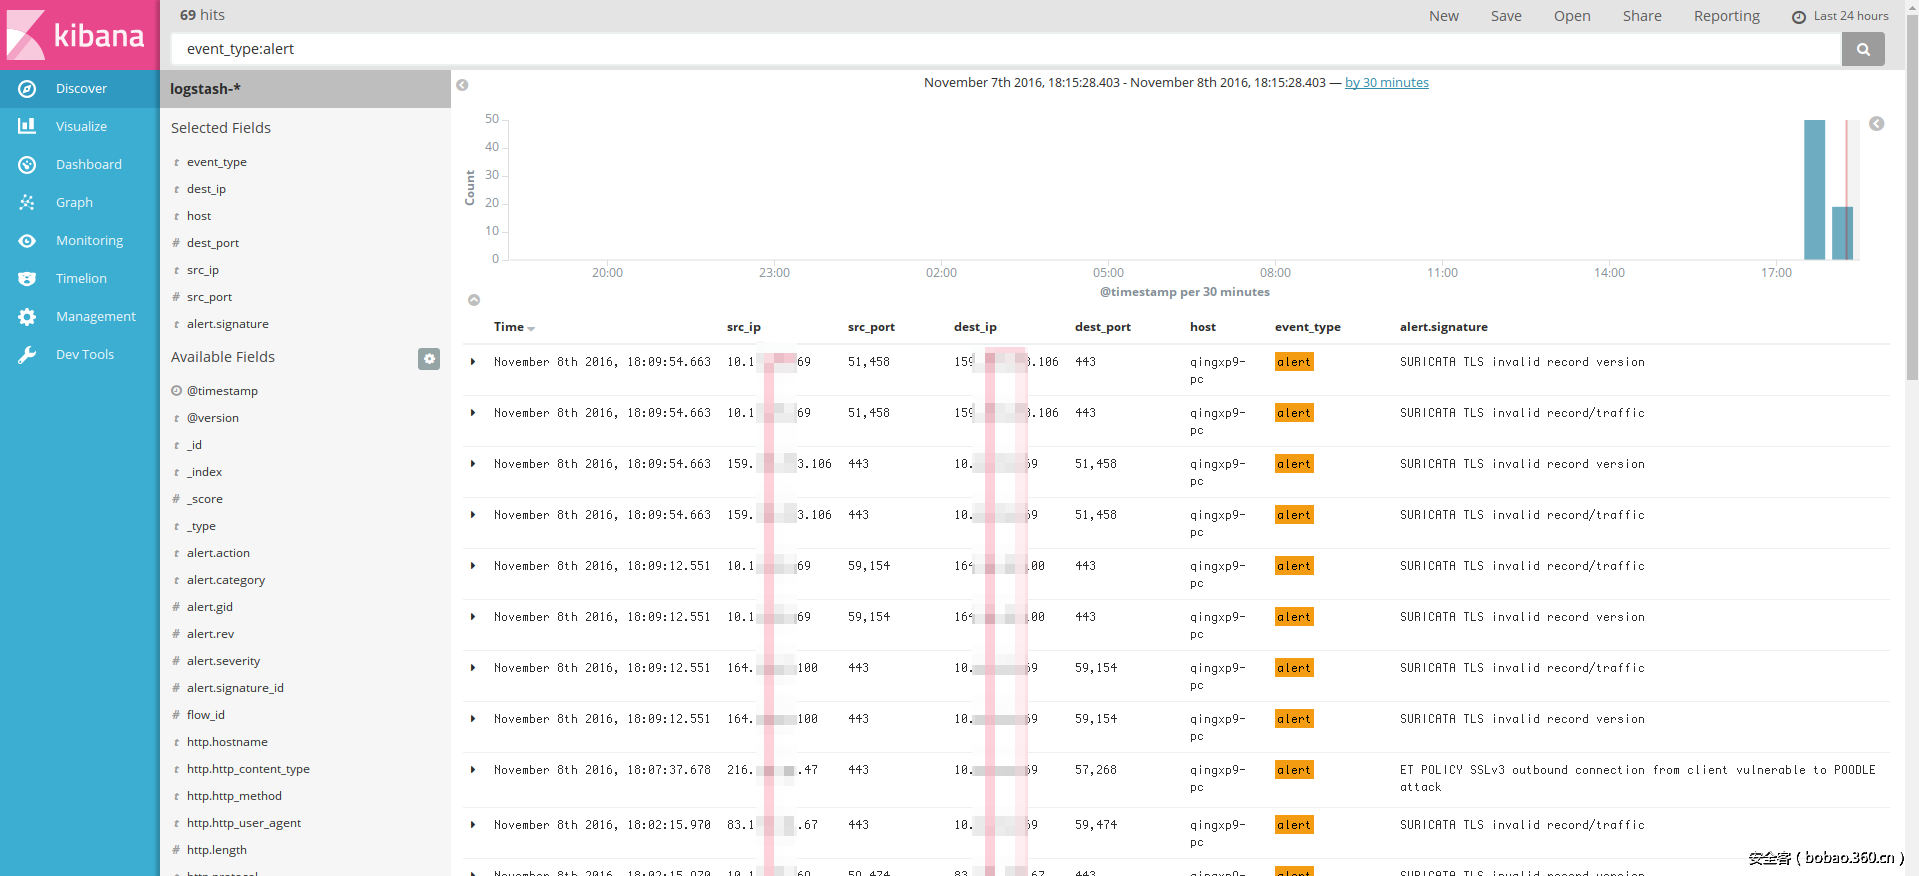
Task: Open the 'by 30 minutes' interval link
Action: [x=1386, y=83]
